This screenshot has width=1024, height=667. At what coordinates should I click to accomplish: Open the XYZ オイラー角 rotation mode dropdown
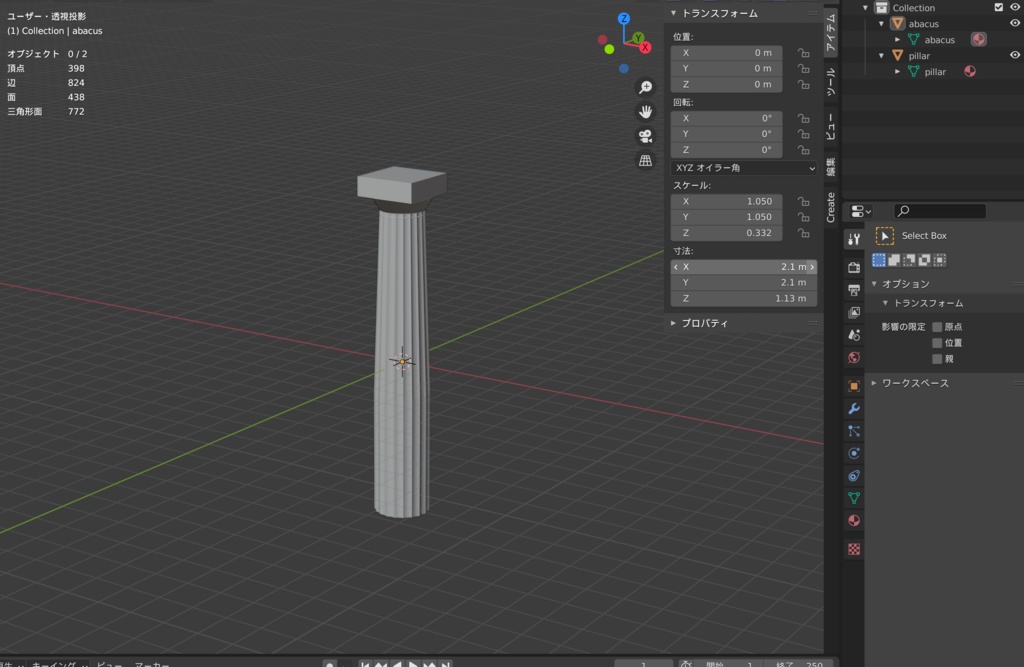click(743, 167)
